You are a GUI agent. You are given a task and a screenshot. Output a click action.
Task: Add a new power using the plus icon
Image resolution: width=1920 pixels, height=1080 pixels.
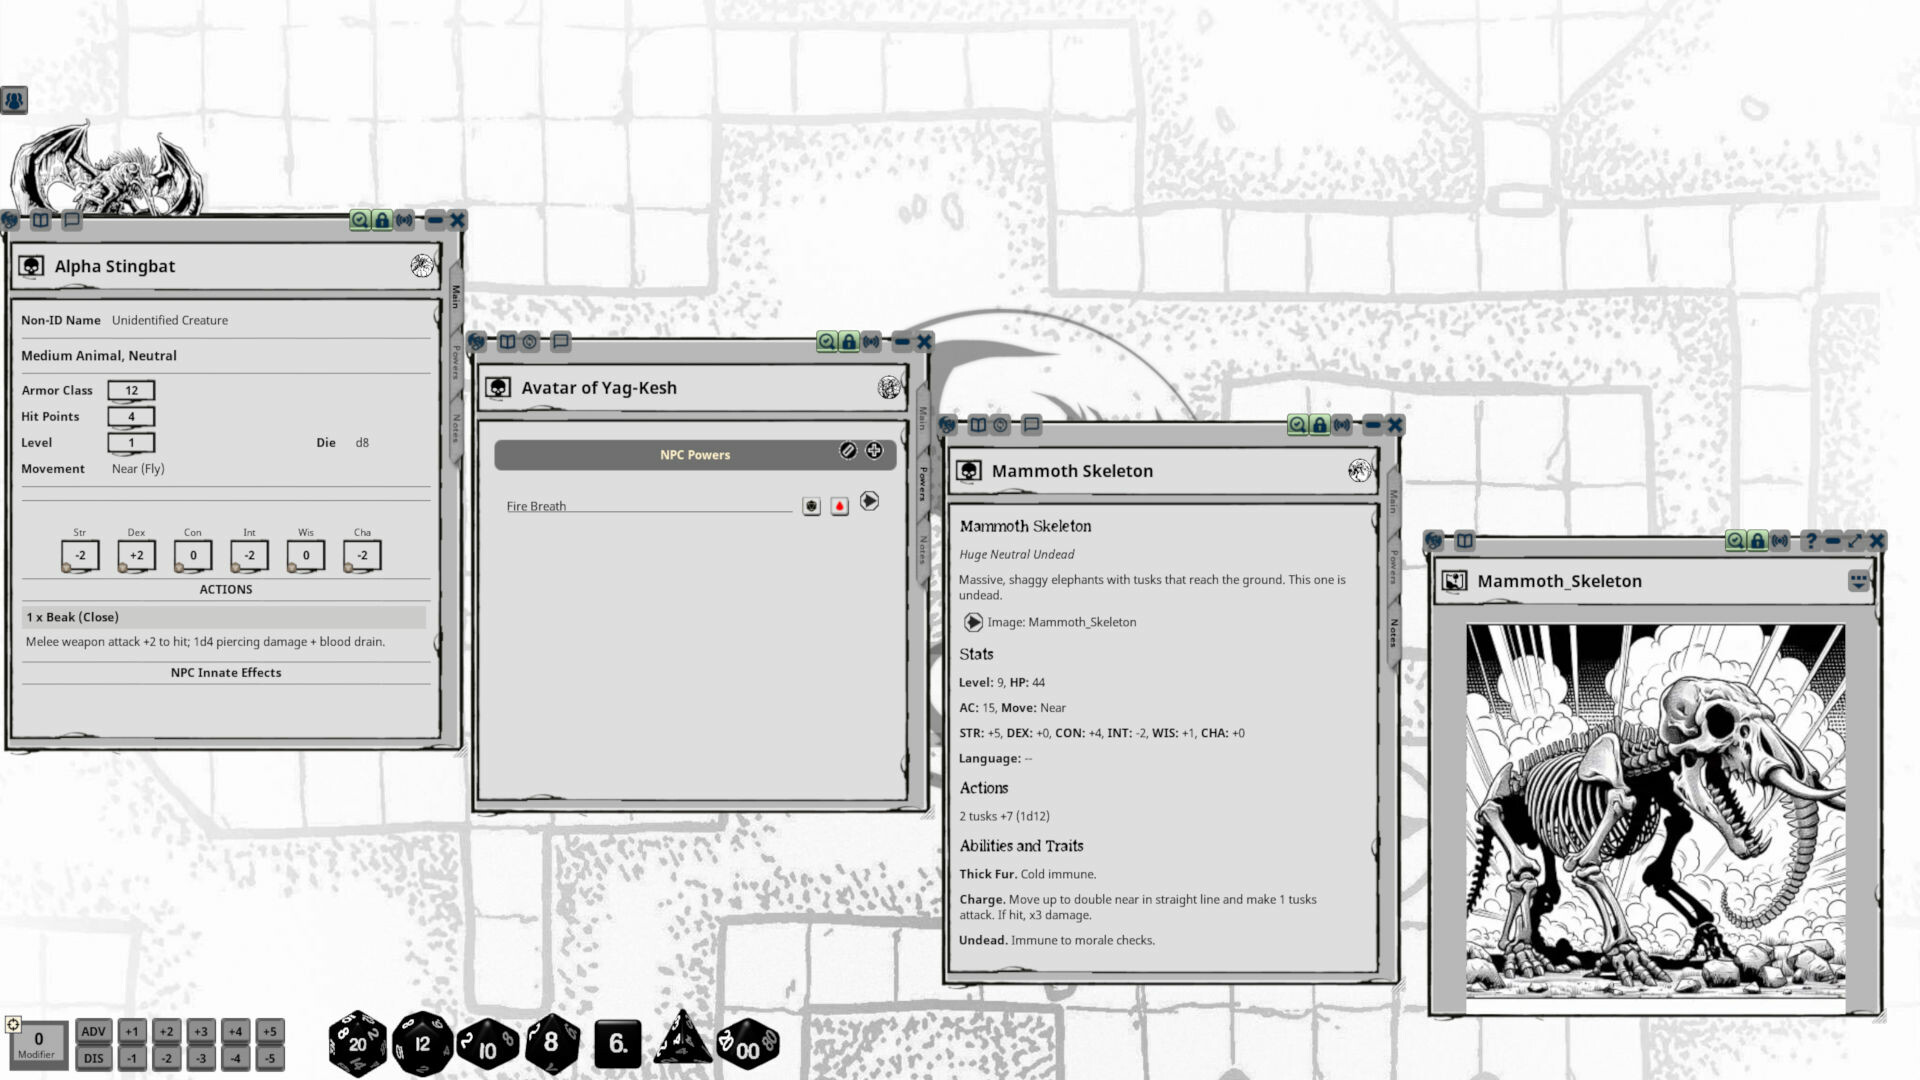coord(874,451)
